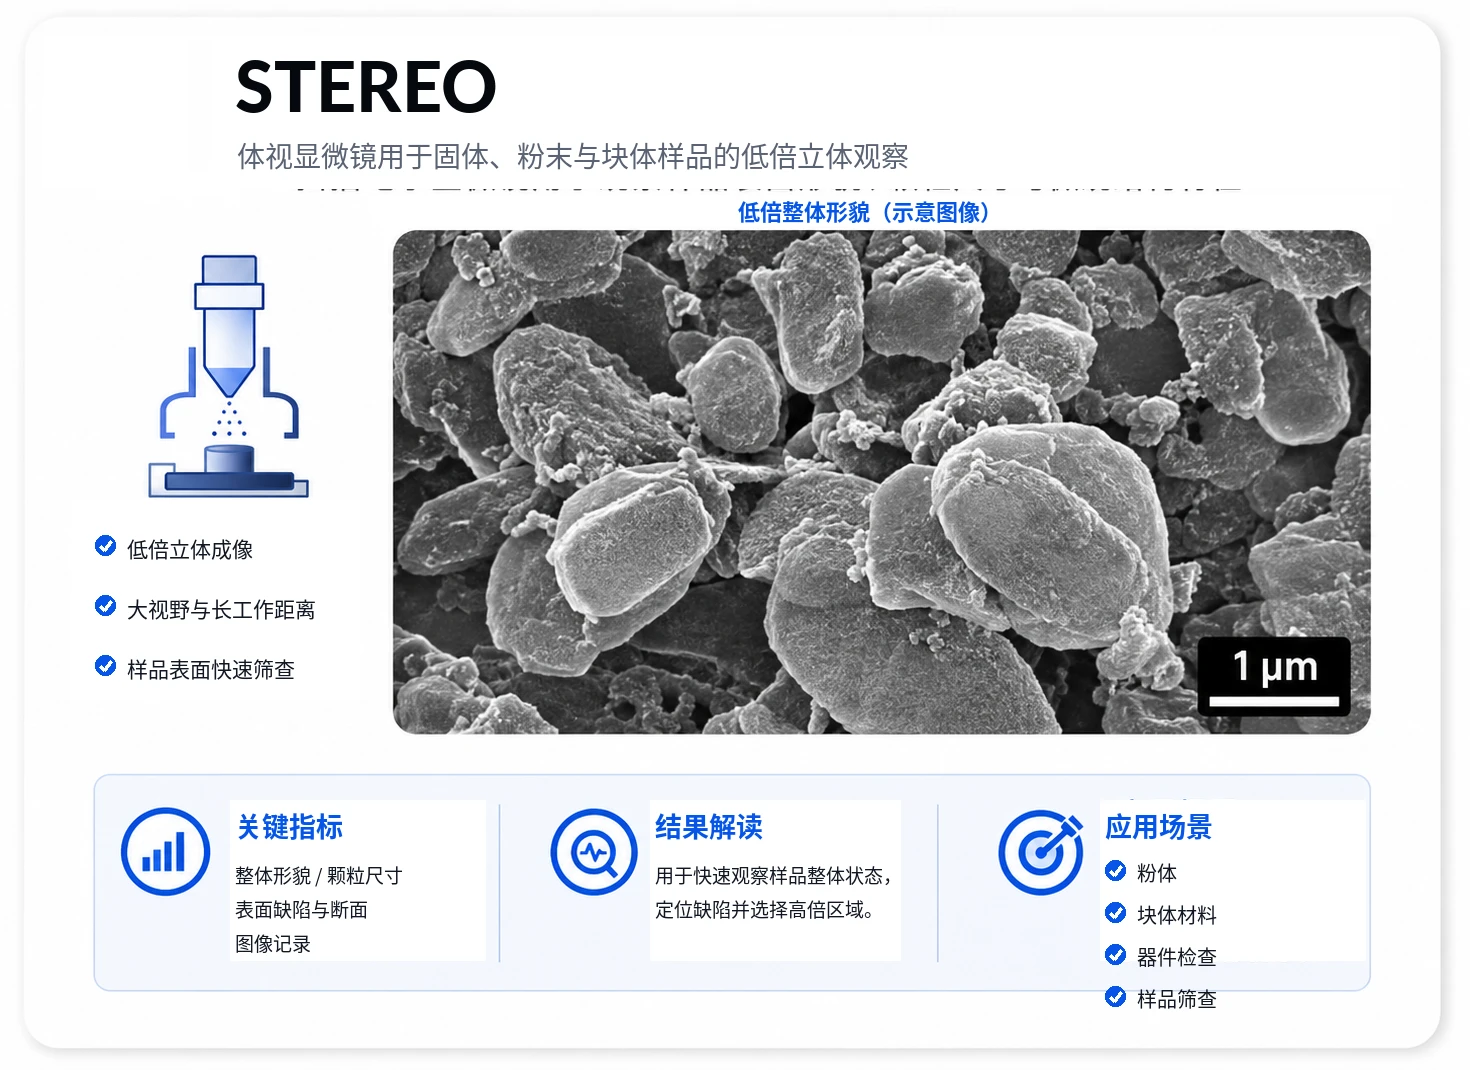The height and width of the screenshot is (1070, 1470).
Task: Click the stereo microscope illustration icon
Action: click(x=229, y=376)
